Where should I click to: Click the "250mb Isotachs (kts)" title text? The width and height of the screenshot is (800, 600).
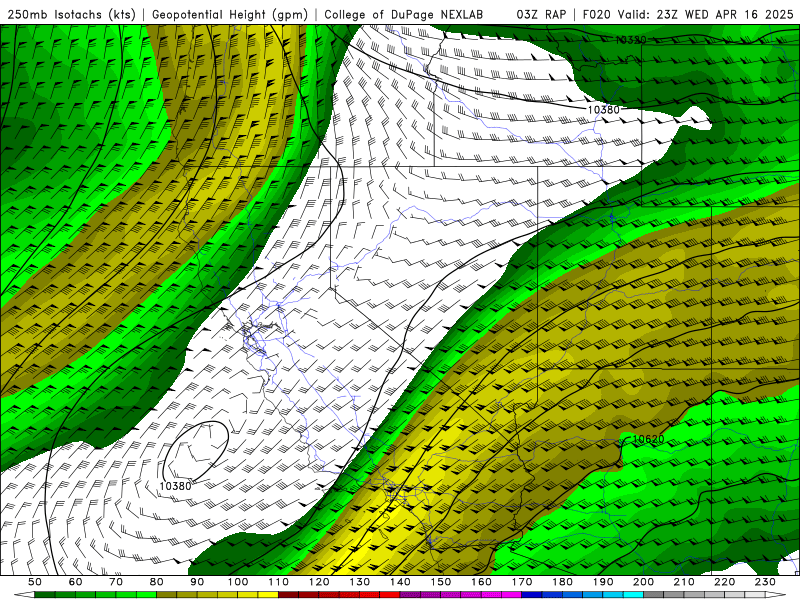71,15
